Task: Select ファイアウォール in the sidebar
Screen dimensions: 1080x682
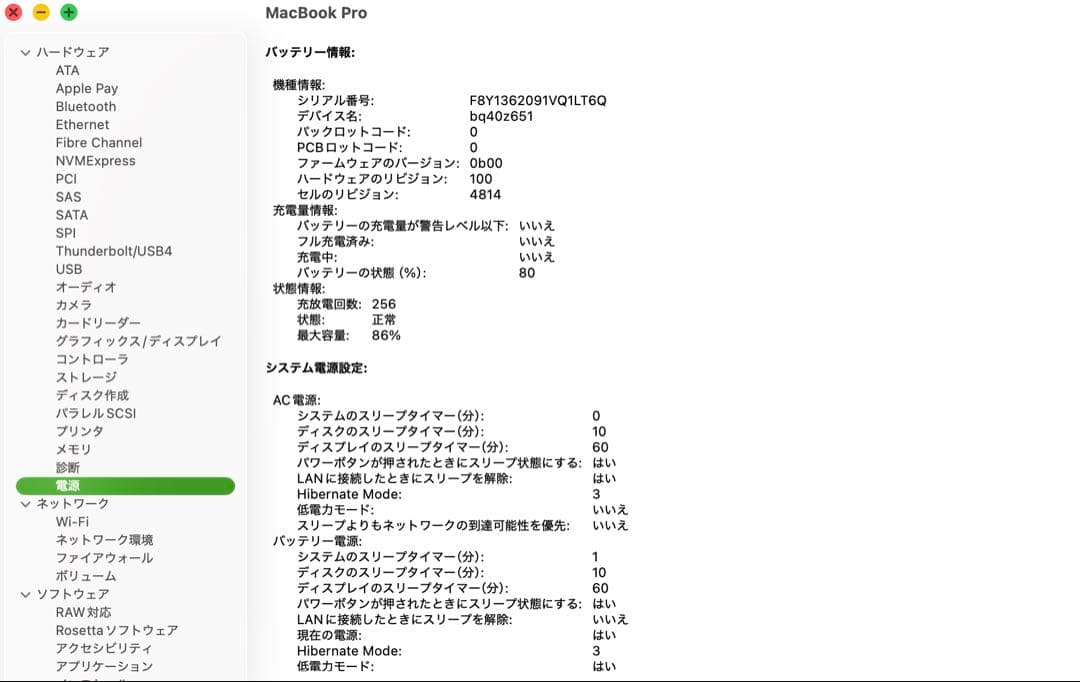Action: pos(104,558)
